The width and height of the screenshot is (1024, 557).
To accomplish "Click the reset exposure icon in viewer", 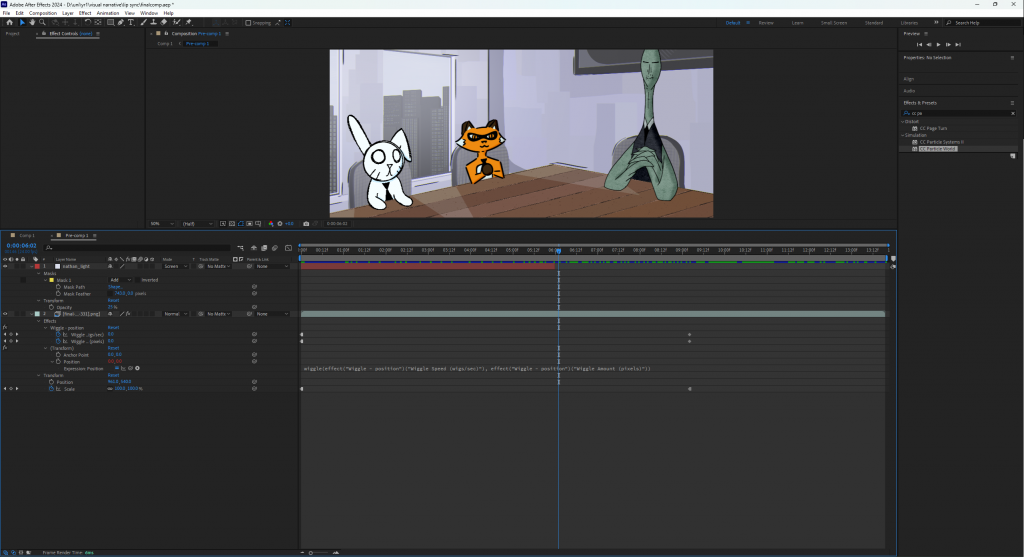I will [x=280, y=223].
